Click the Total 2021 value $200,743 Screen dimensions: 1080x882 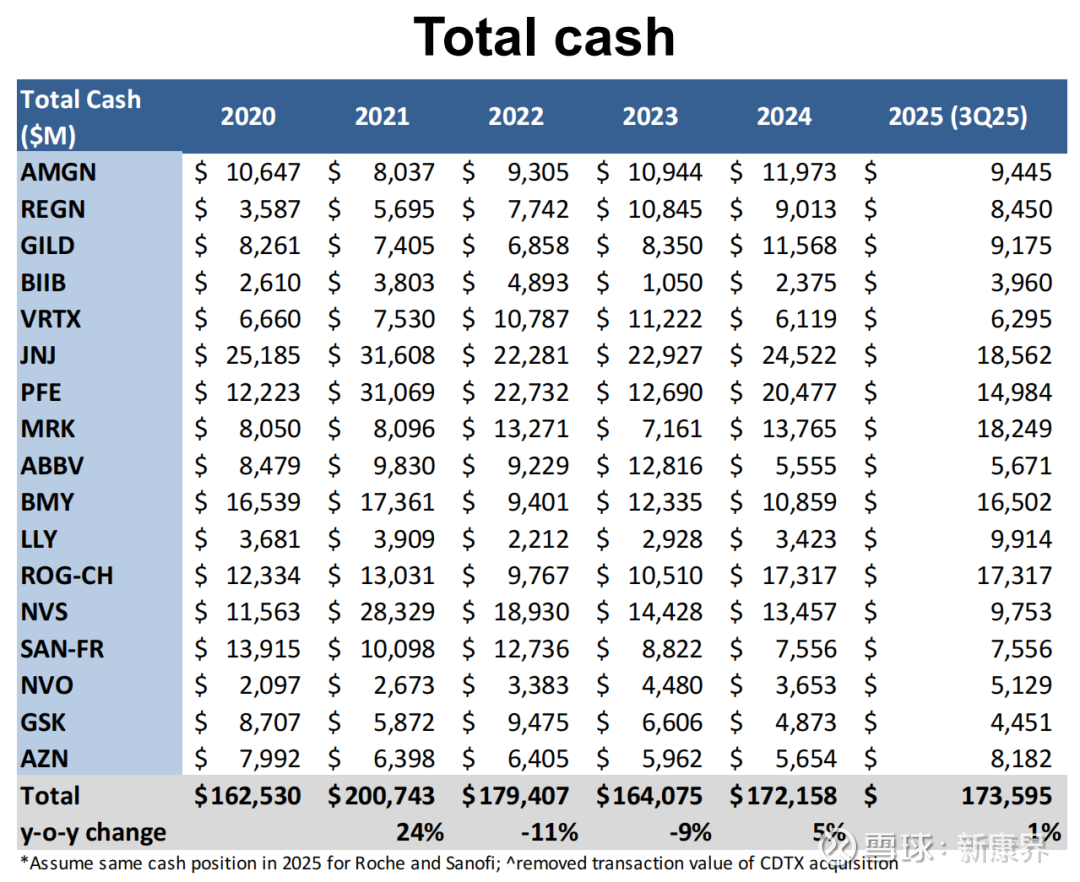382,796
